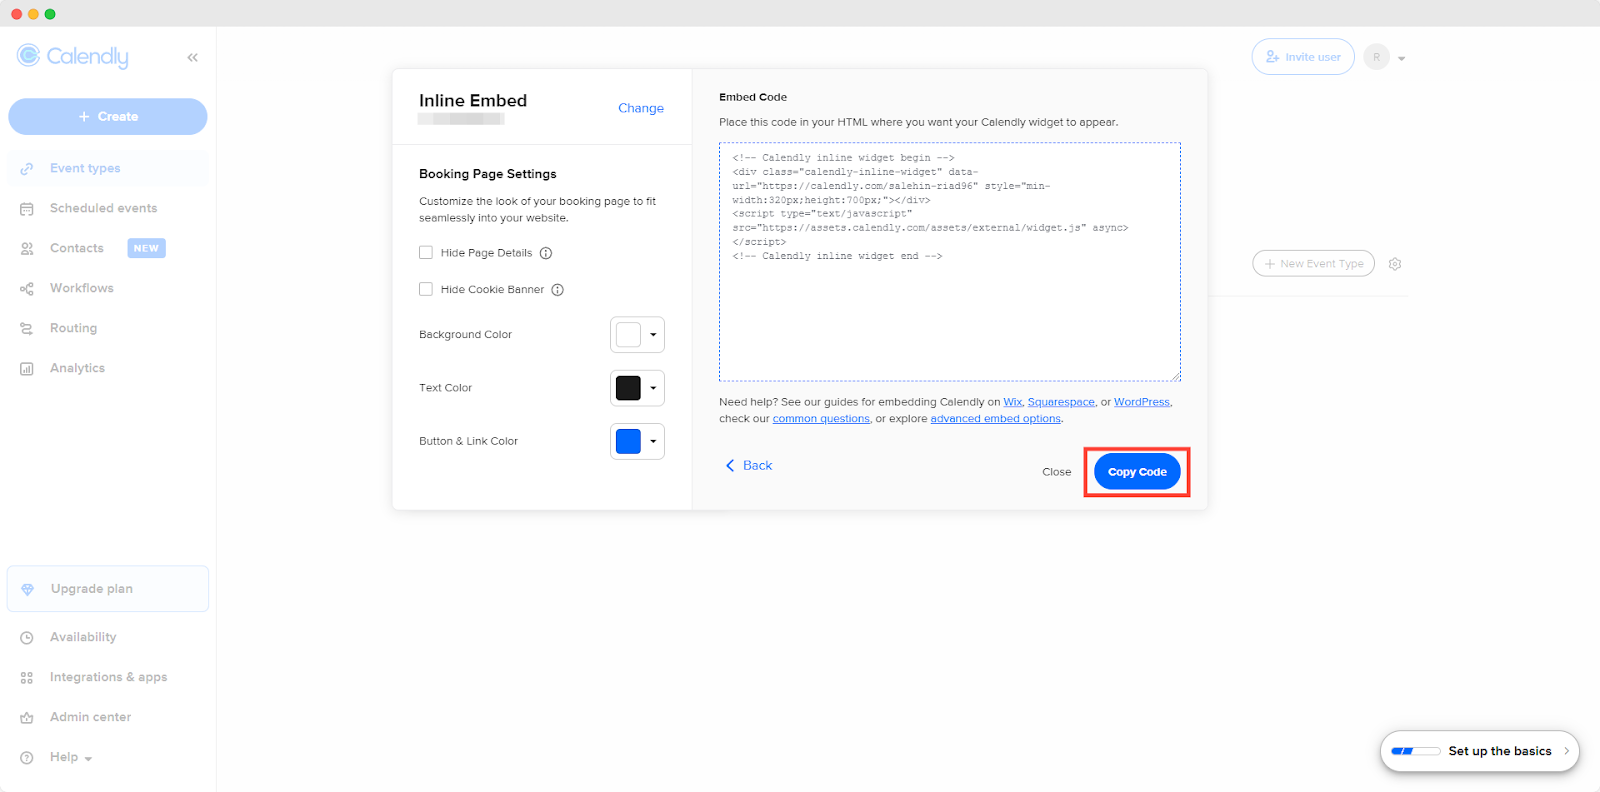The width and height of the screenshot is (1600, 792).
Task: Open Integrations & apps in sidebar
Action: click(x=108, y=677)
